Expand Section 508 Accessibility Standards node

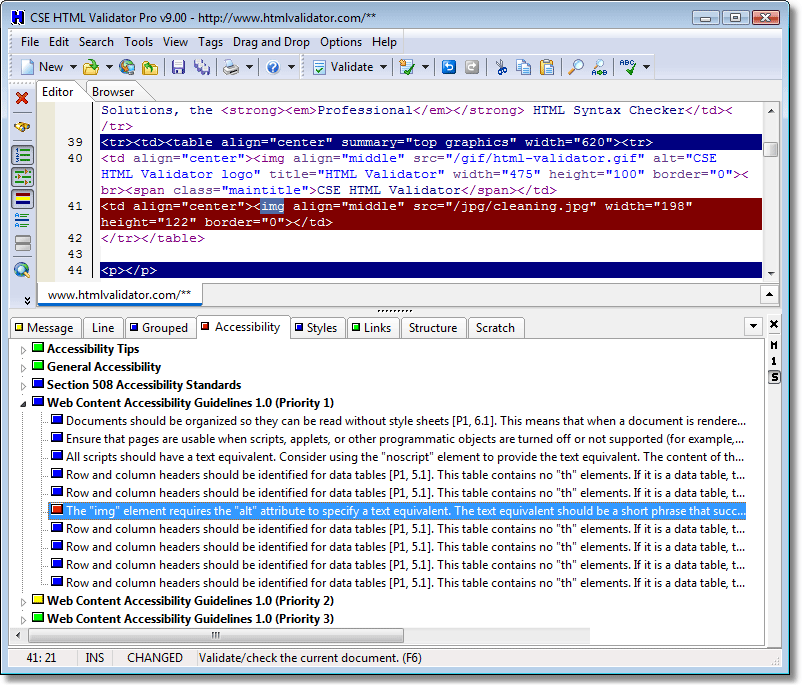(x=23, y=386)
